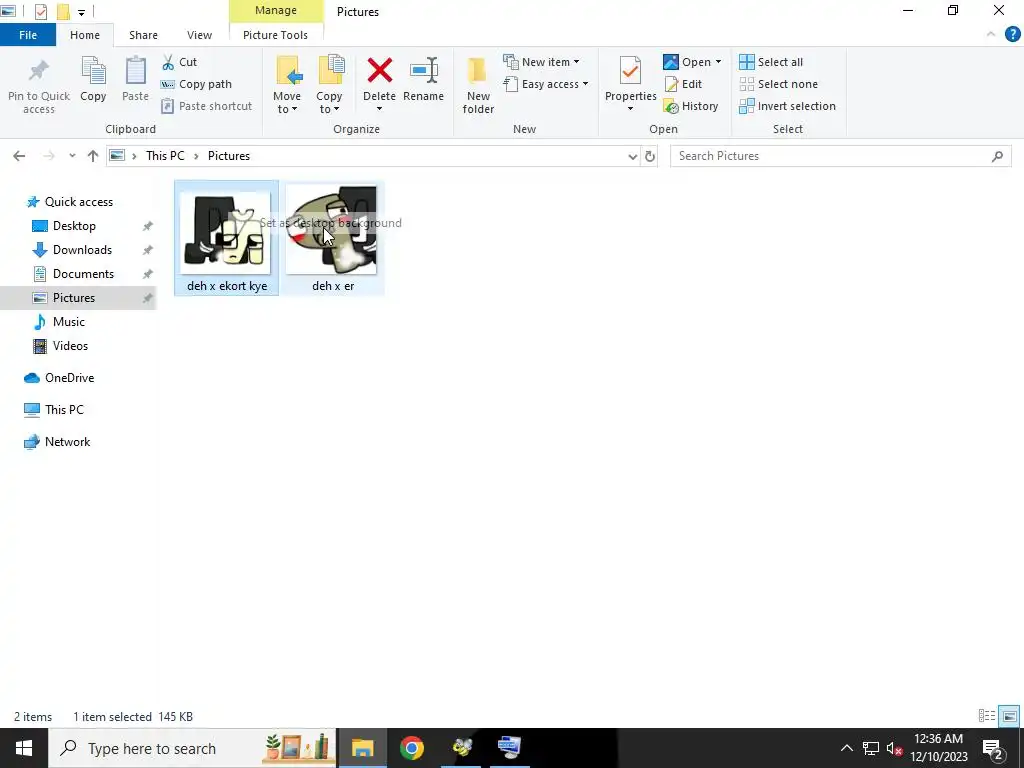
Task: Click the Copy ribbon button
Action: 93,80
